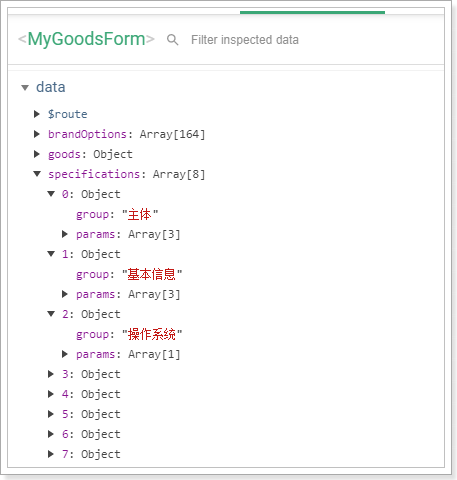Collapse specification item 2 Object
This screenshot has height=480, width=457.
(51, 314)
